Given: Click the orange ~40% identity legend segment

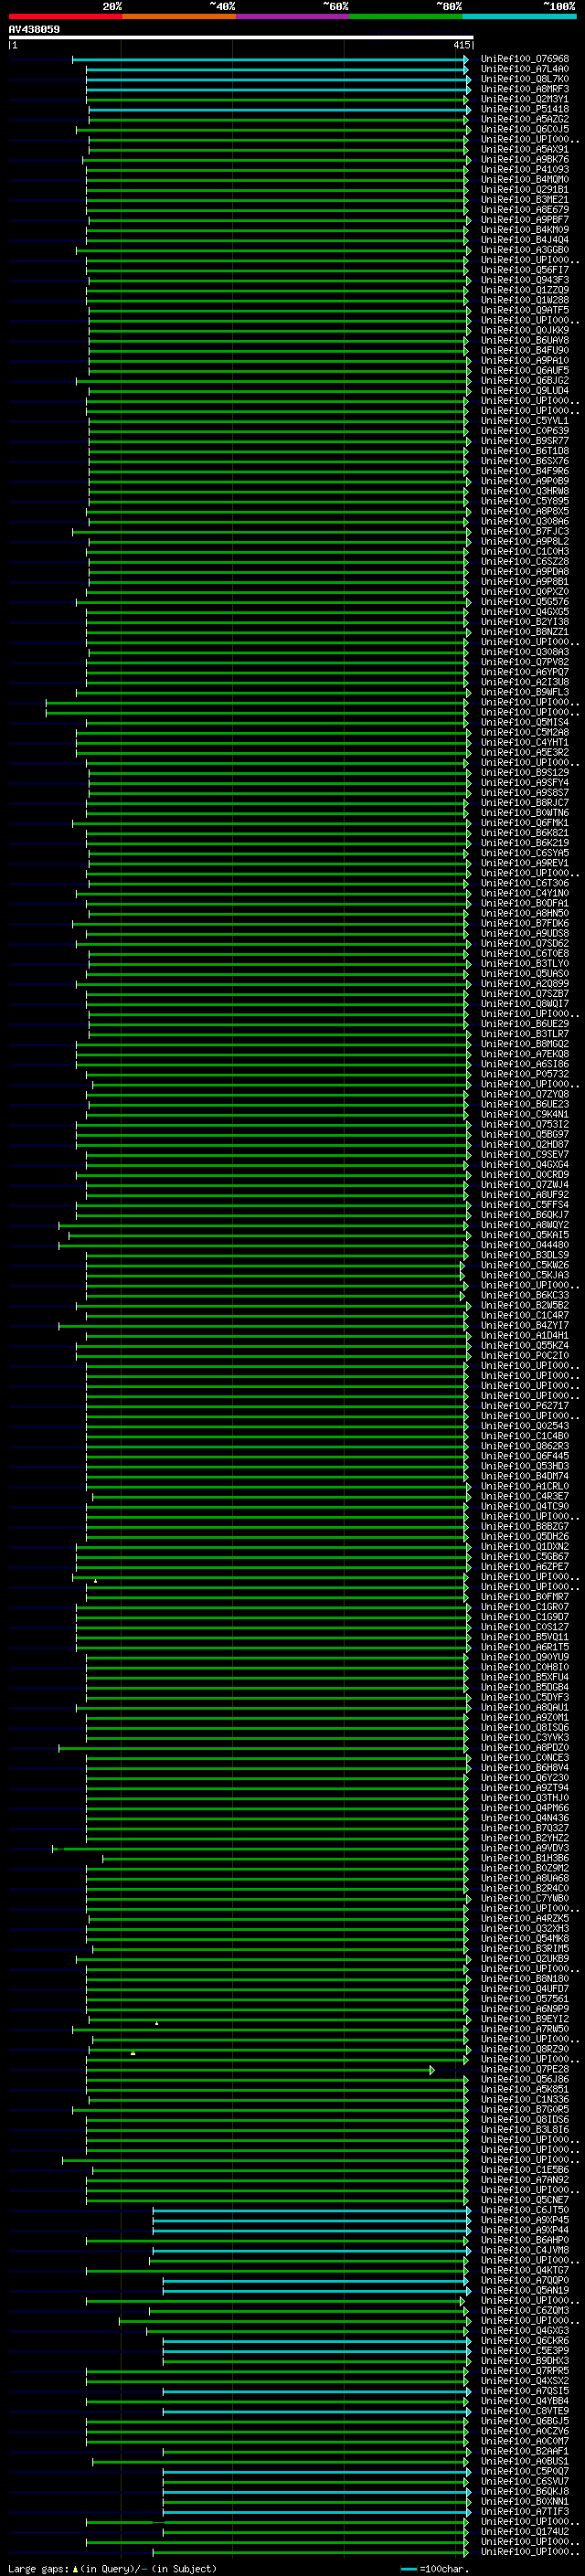Looking at the screenshot, I should click(x=179, y=16).
